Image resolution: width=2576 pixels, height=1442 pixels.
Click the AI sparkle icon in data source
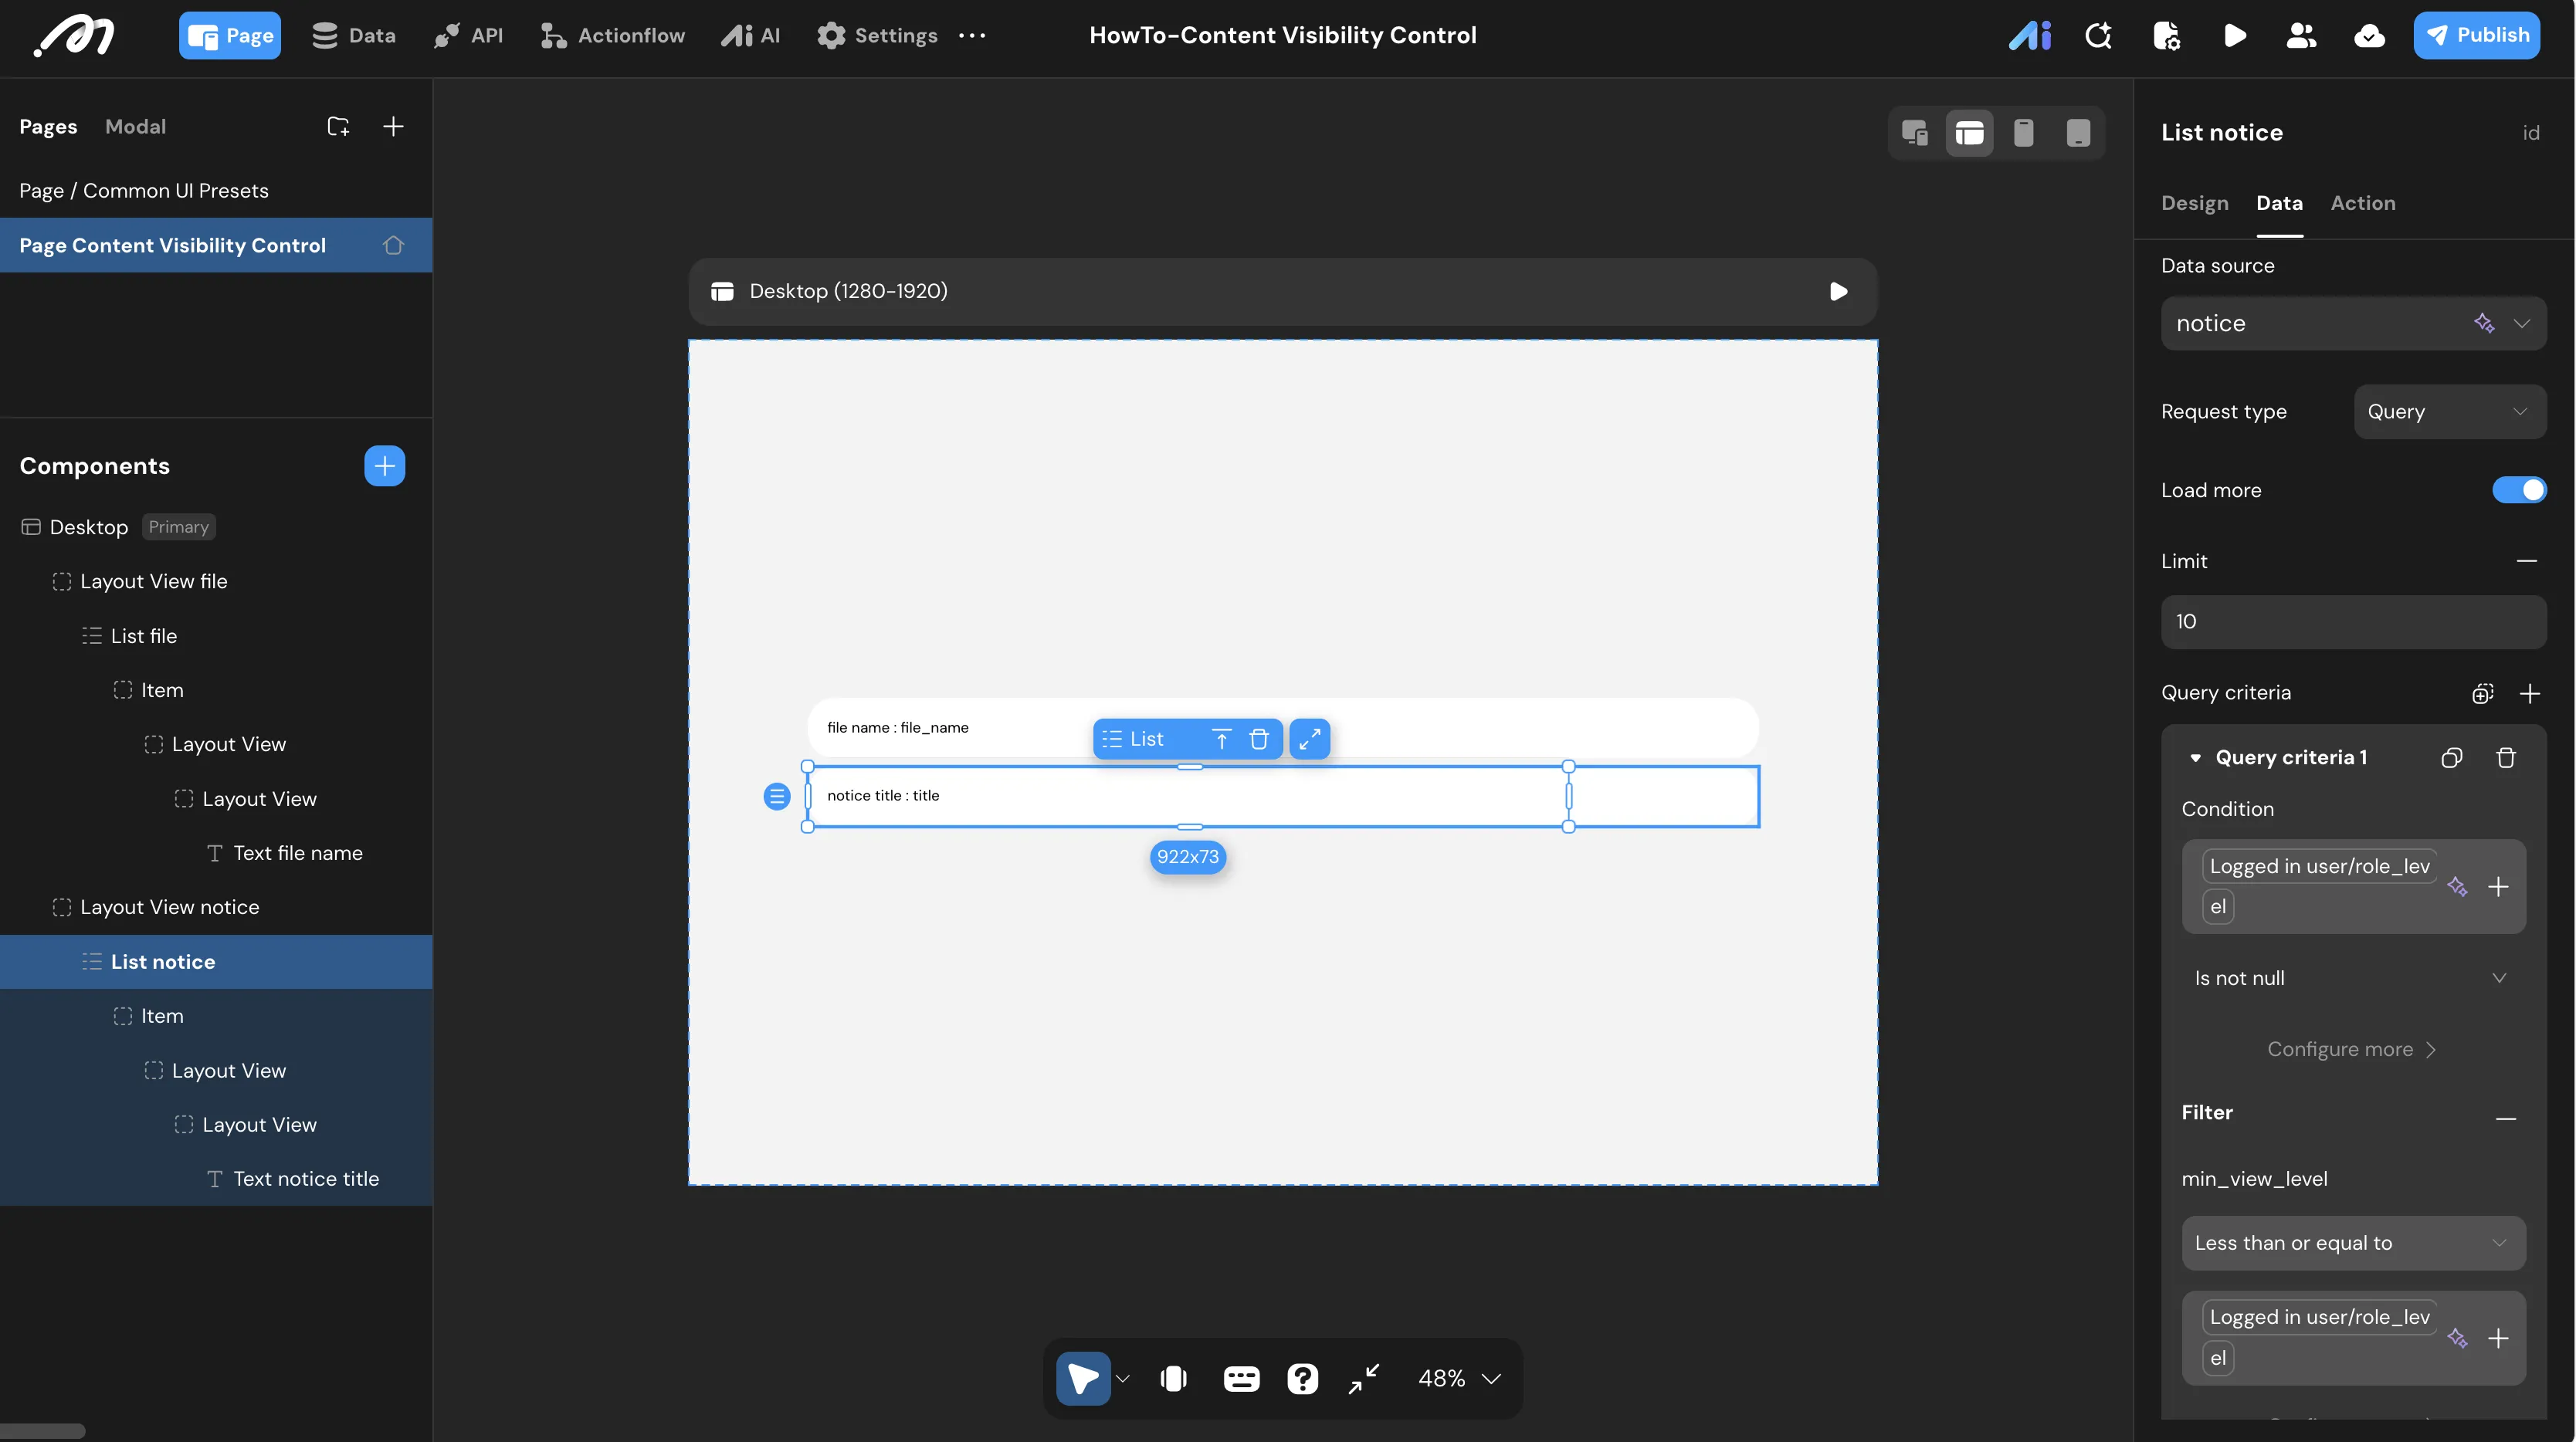click(x=2483, y=323)
